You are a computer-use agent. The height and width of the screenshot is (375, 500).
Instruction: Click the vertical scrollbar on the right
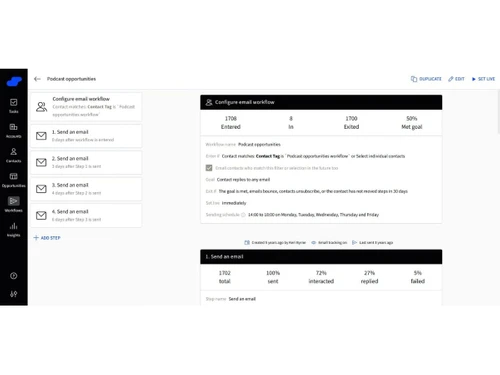pos(498,112)
